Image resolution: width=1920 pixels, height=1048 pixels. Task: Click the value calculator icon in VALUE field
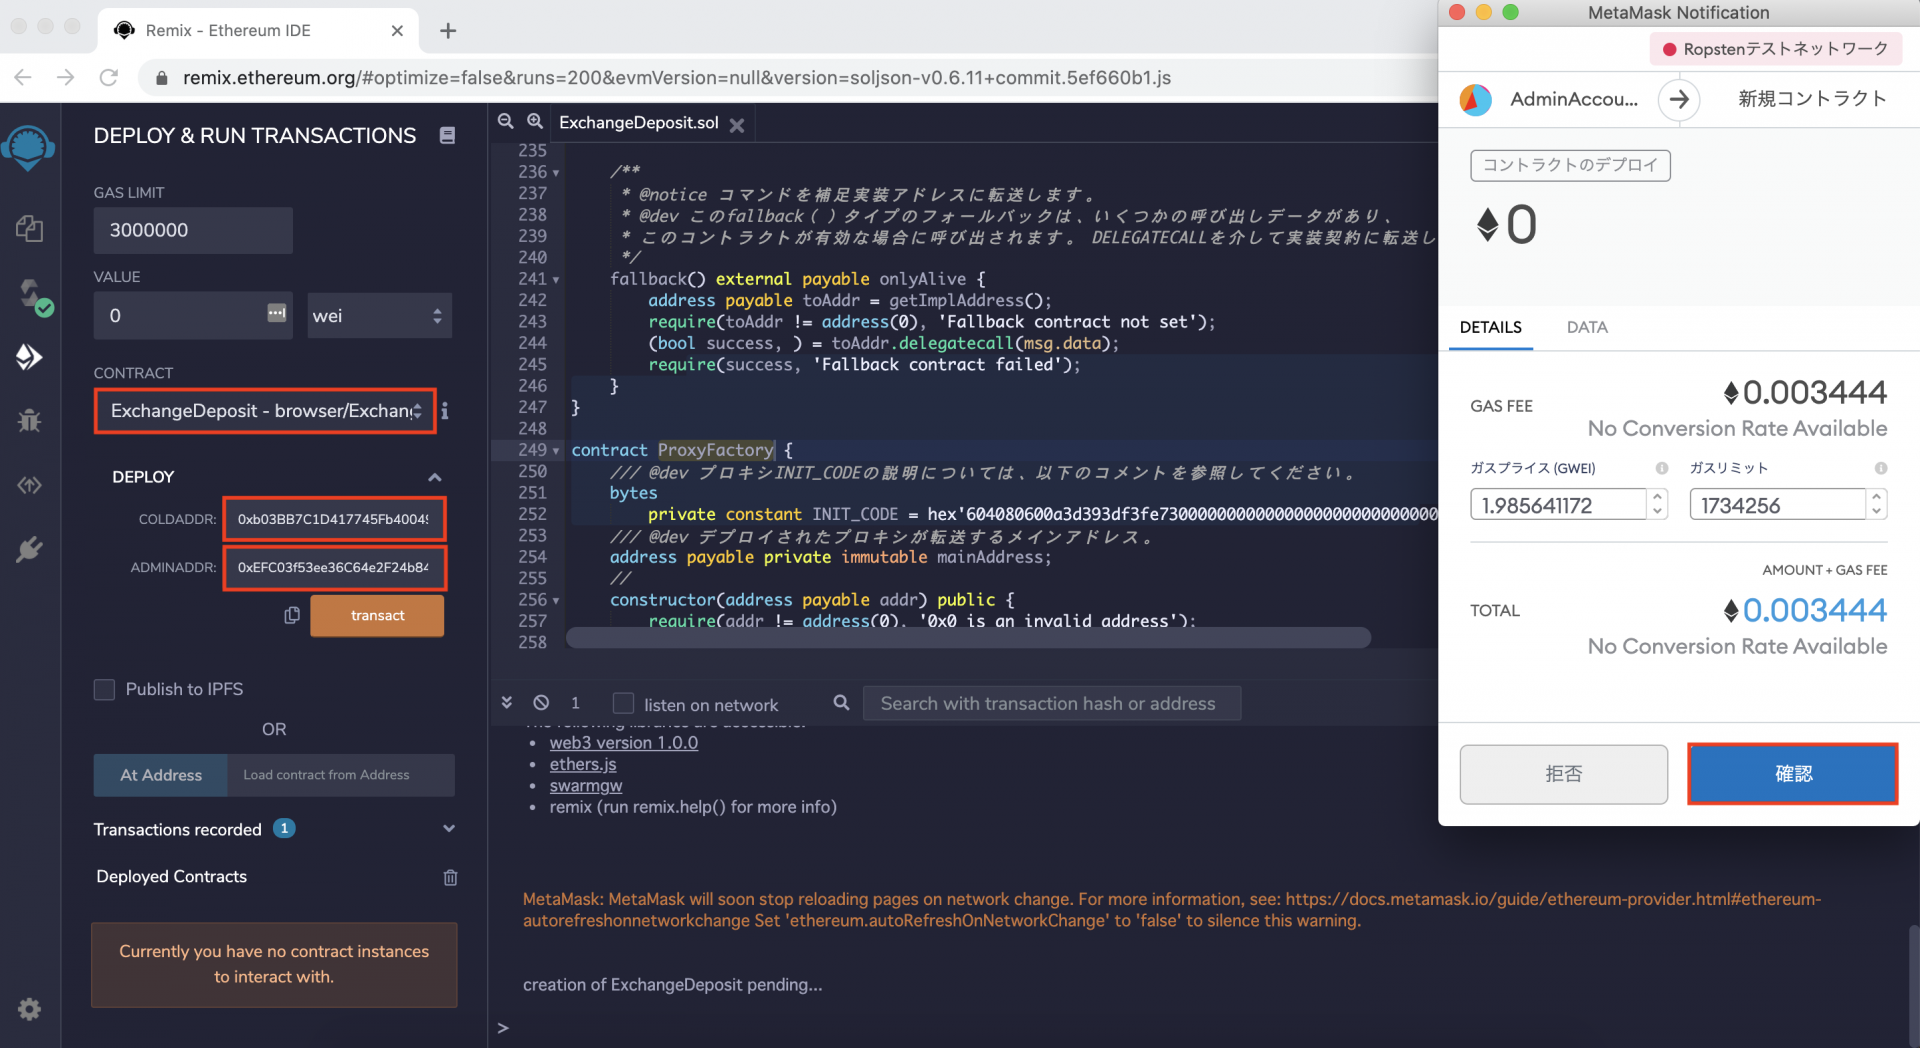(x=277, y=314)
